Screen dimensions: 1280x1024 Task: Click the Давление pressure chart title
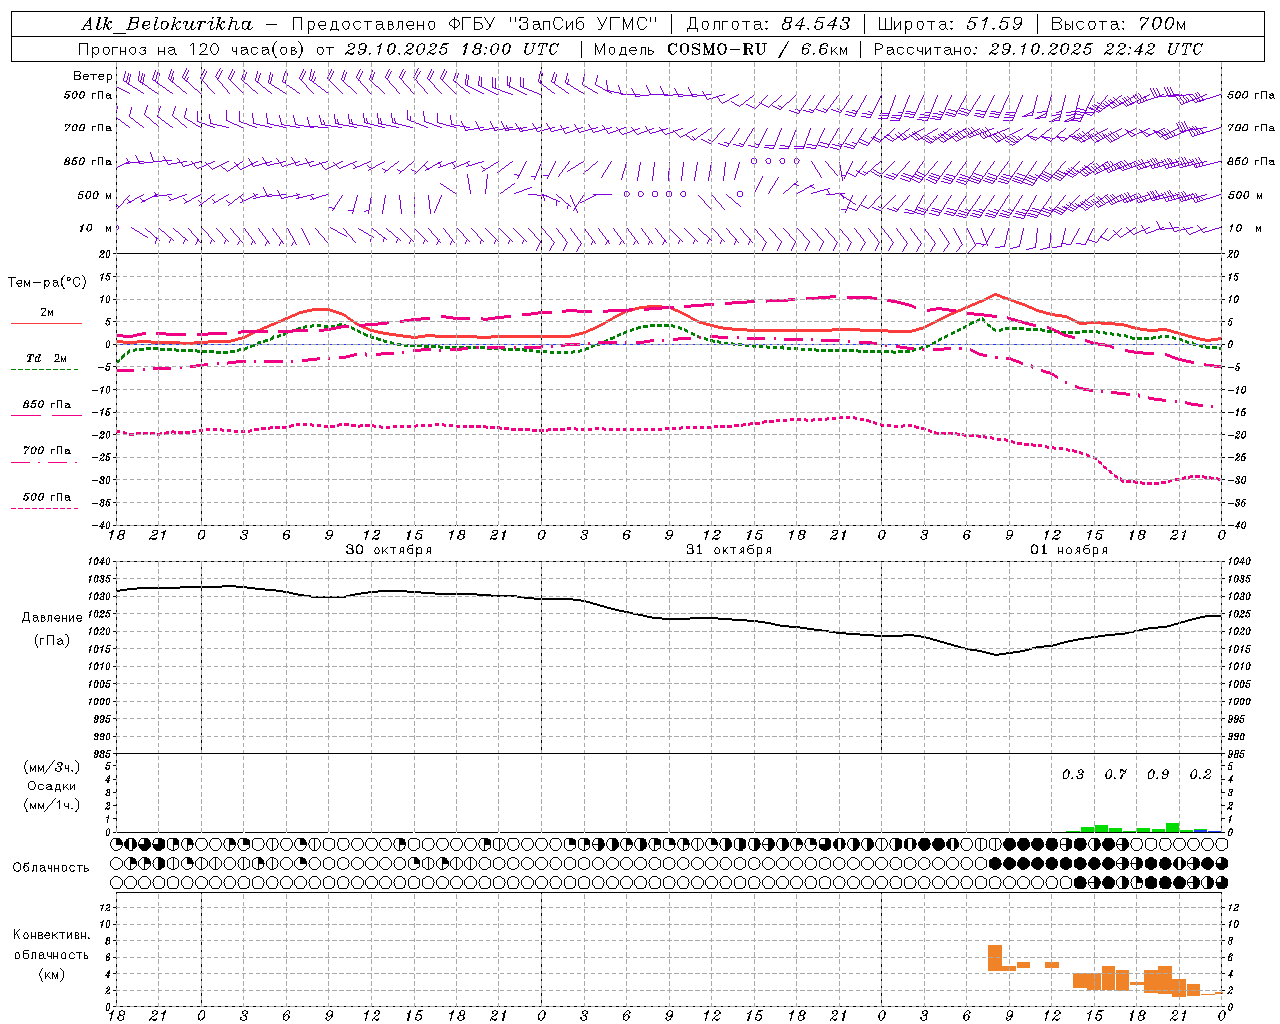52,618
